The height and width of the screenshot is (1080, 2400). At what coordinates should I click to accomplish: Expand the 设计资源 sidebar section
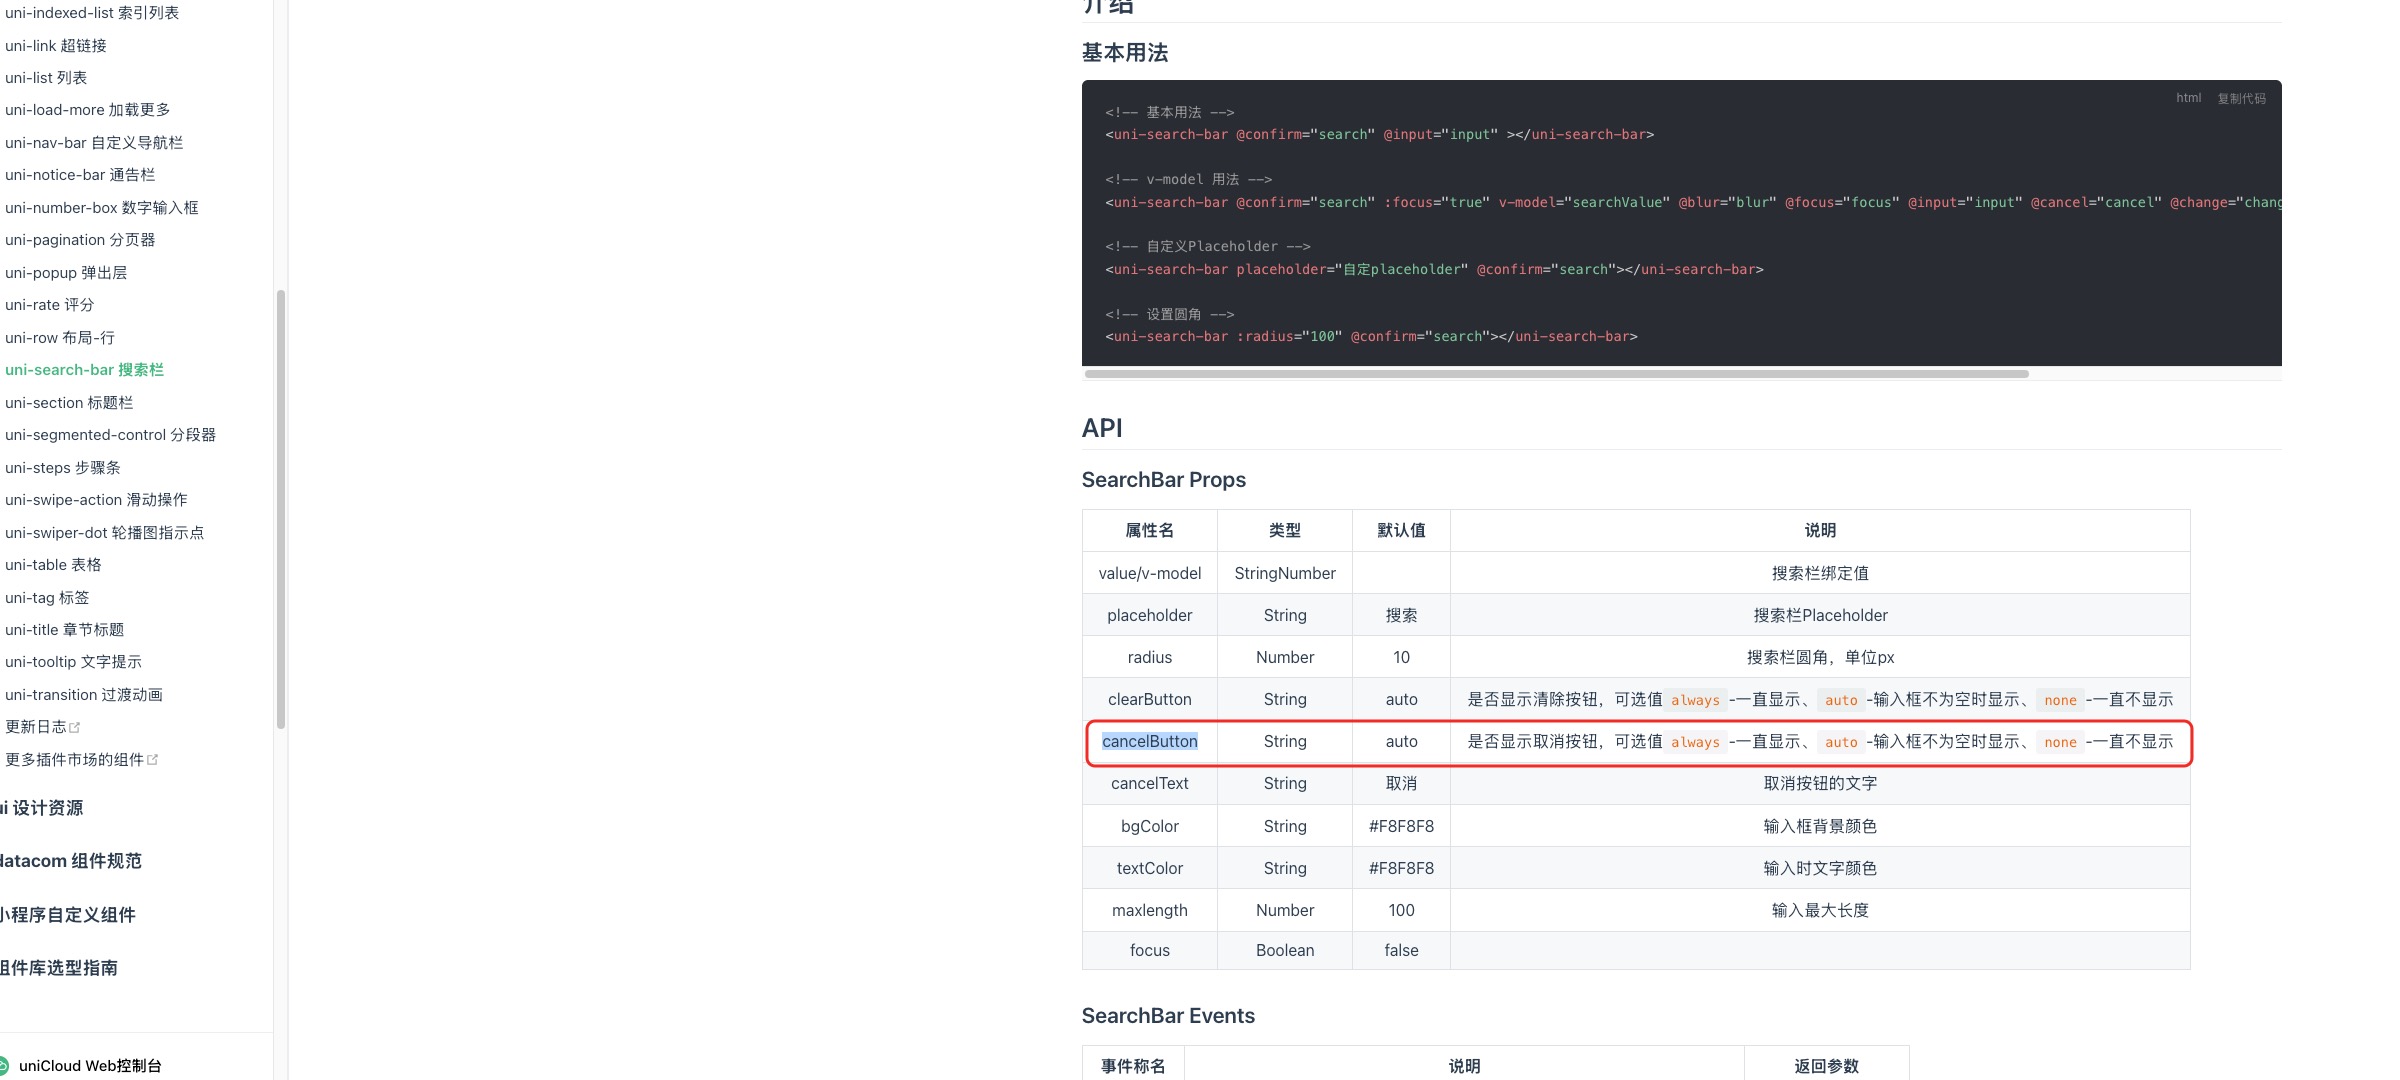(x=42, y=808)
